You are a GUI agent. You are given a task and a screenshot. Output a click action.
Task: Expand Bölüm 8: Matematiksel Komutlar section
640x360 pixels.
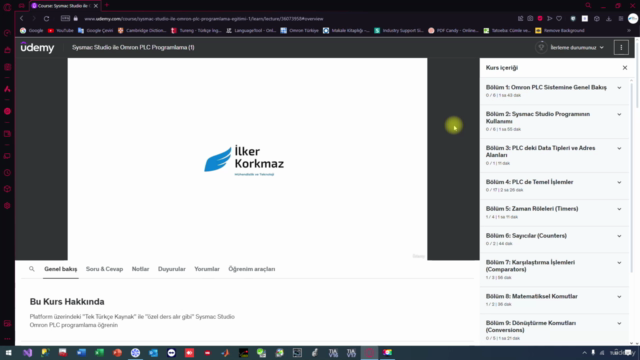tap(554, 300)
